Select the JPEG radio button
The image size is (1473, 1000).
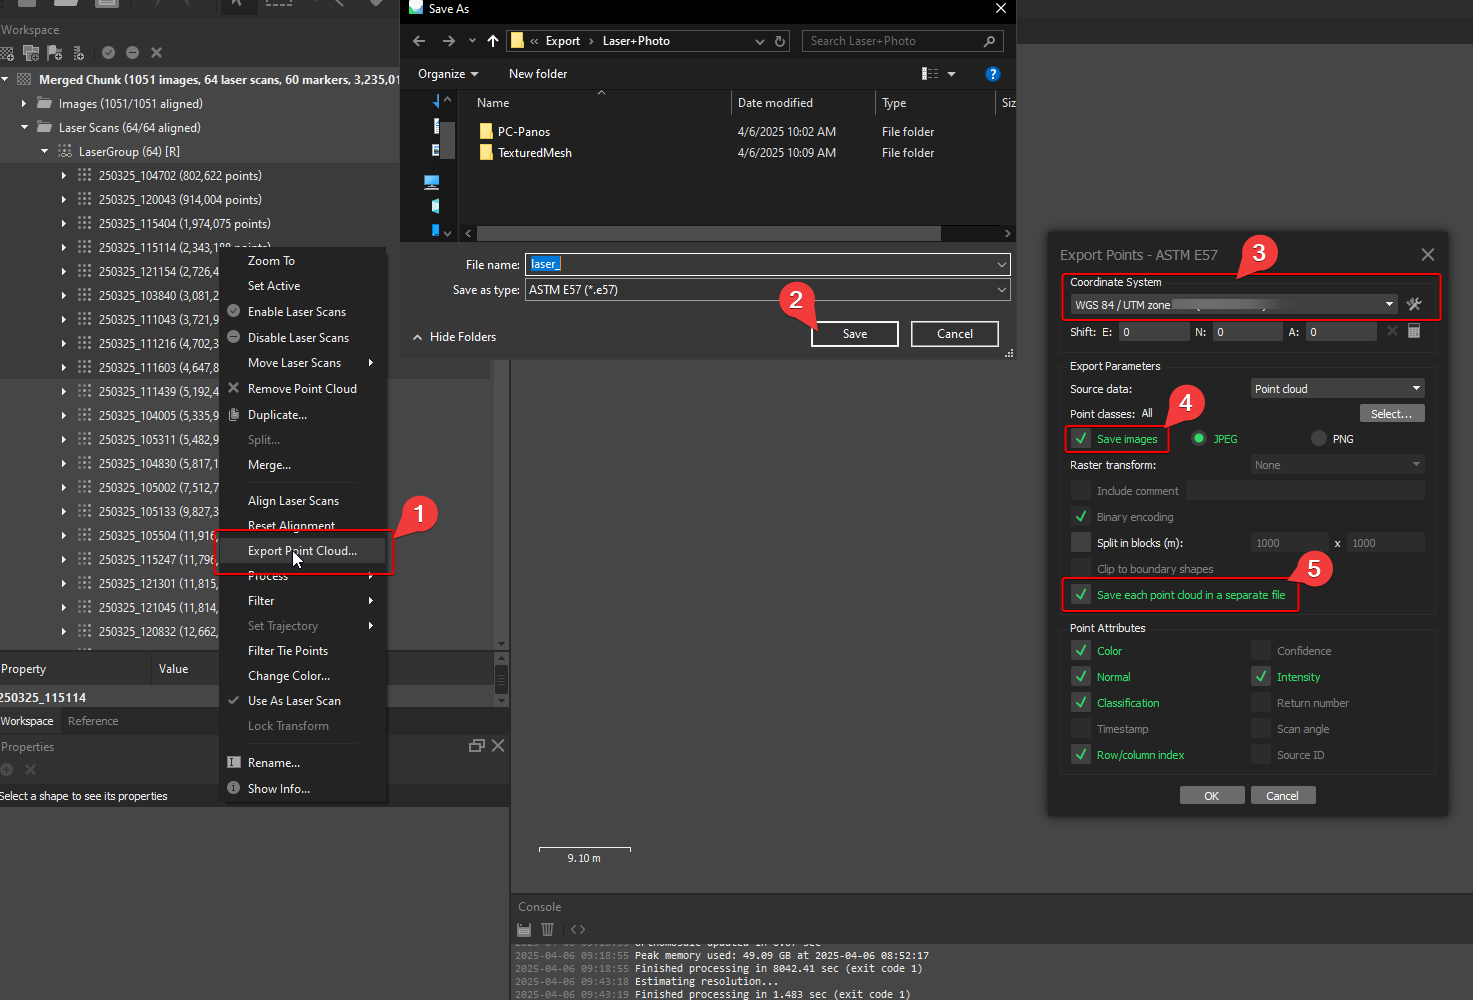[1198, 438]
